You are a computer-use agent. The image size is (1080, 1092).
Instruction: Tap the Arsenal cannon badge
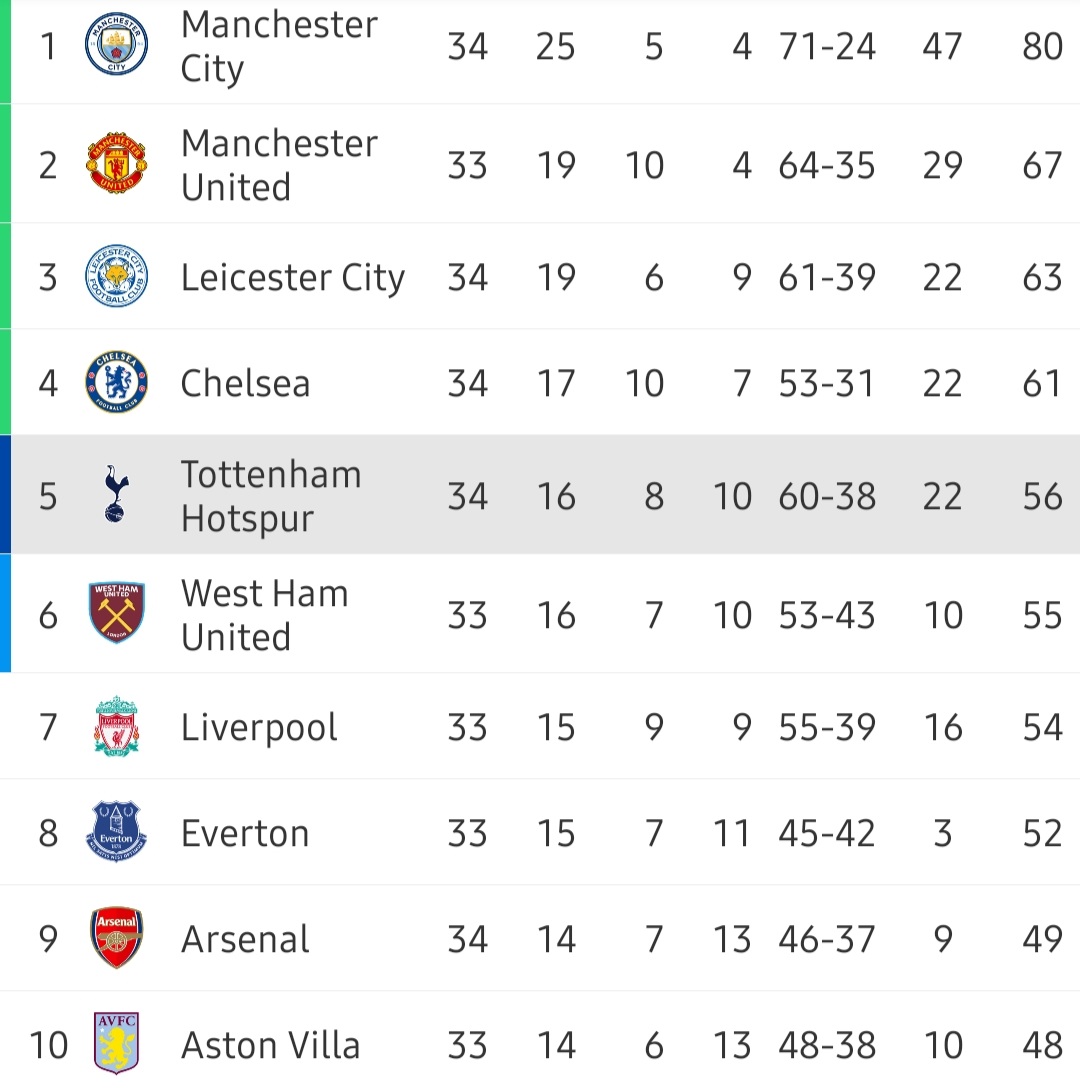[116, 938]
